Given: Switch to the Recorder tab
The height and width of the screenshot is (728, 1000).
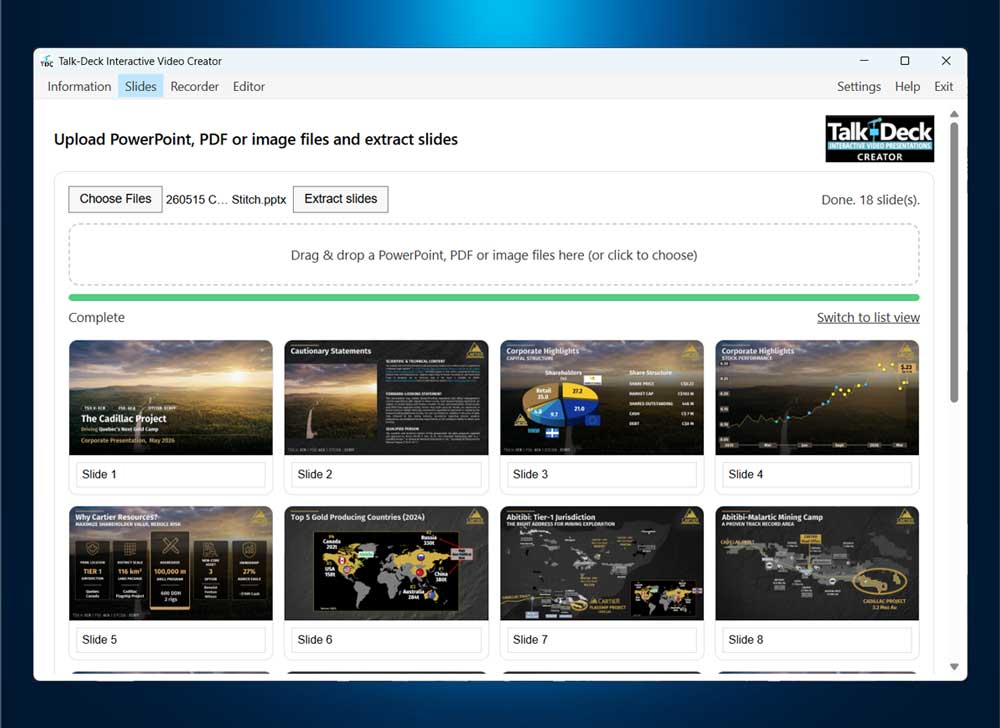Looking at the screenshot, I should (x=195, y=87).
